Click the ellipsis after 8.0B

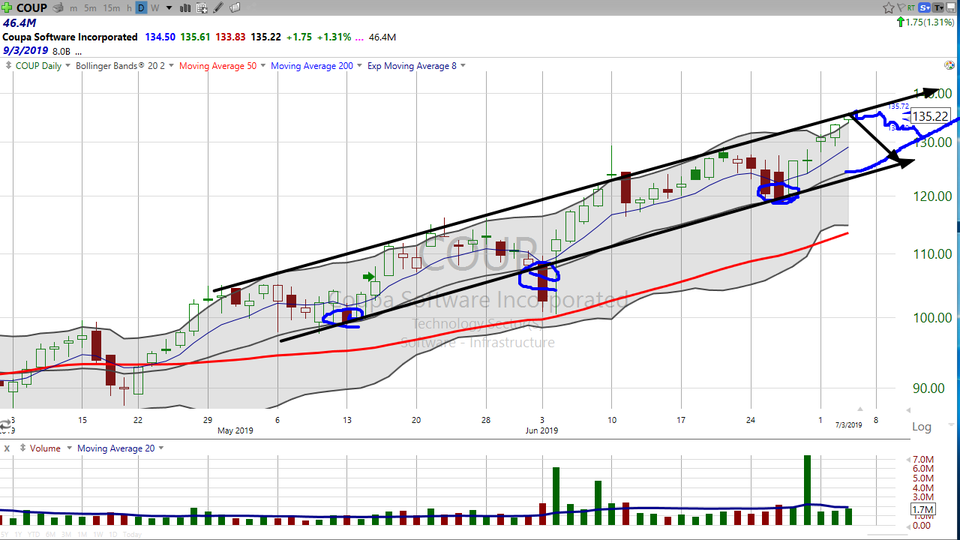pos(78,52)
